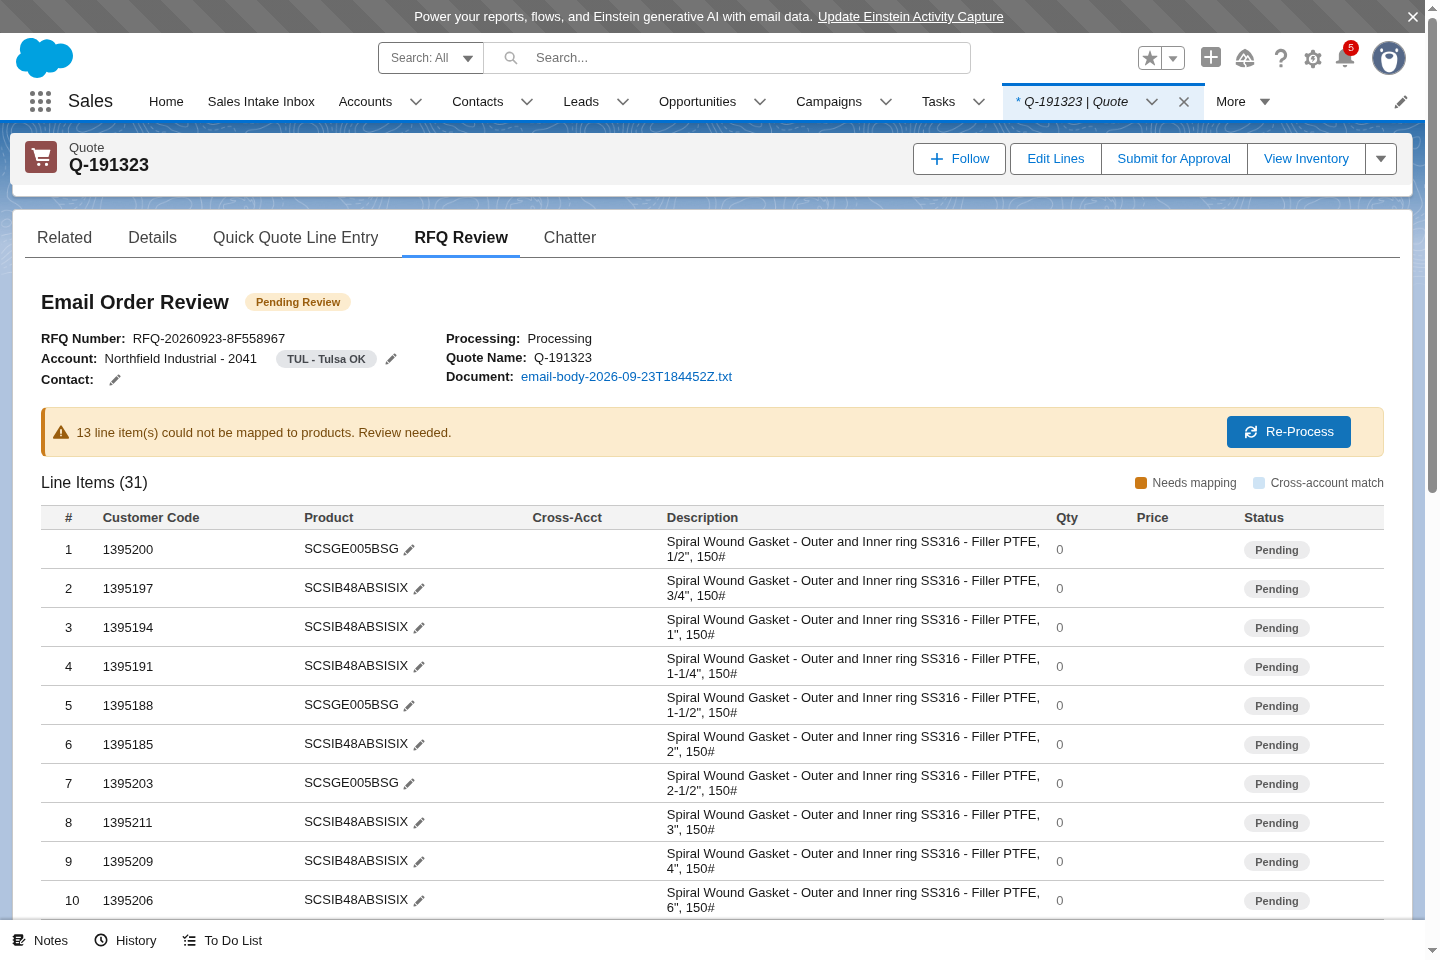Expand the Opportunities nav dropdown chevron
The height and width of the screenshot is (960, 1440).
point(760,102)
